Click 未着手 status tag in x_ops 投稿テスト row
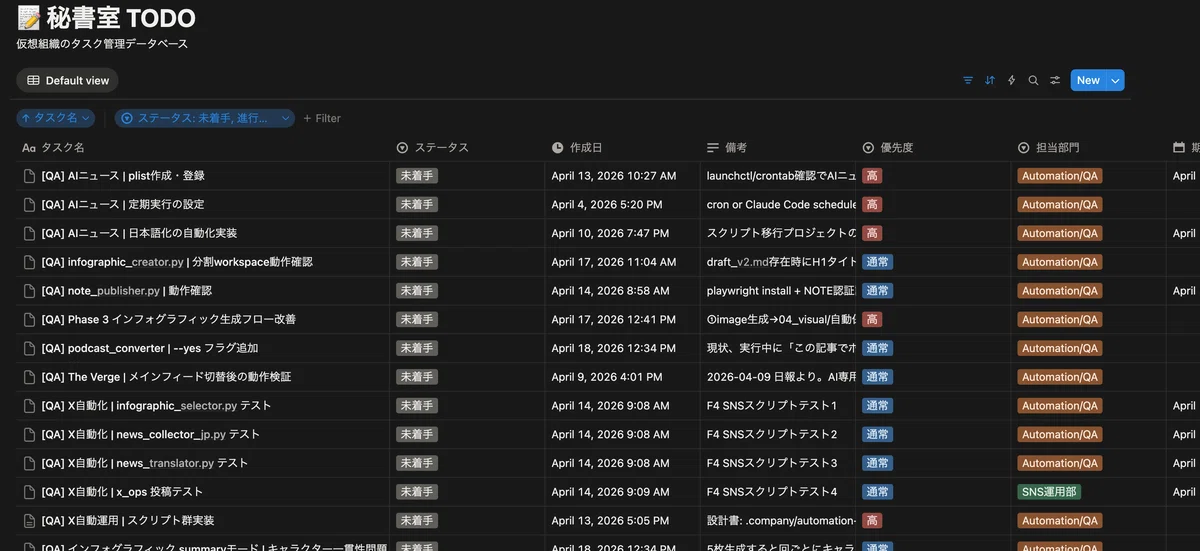 [417, 492]
